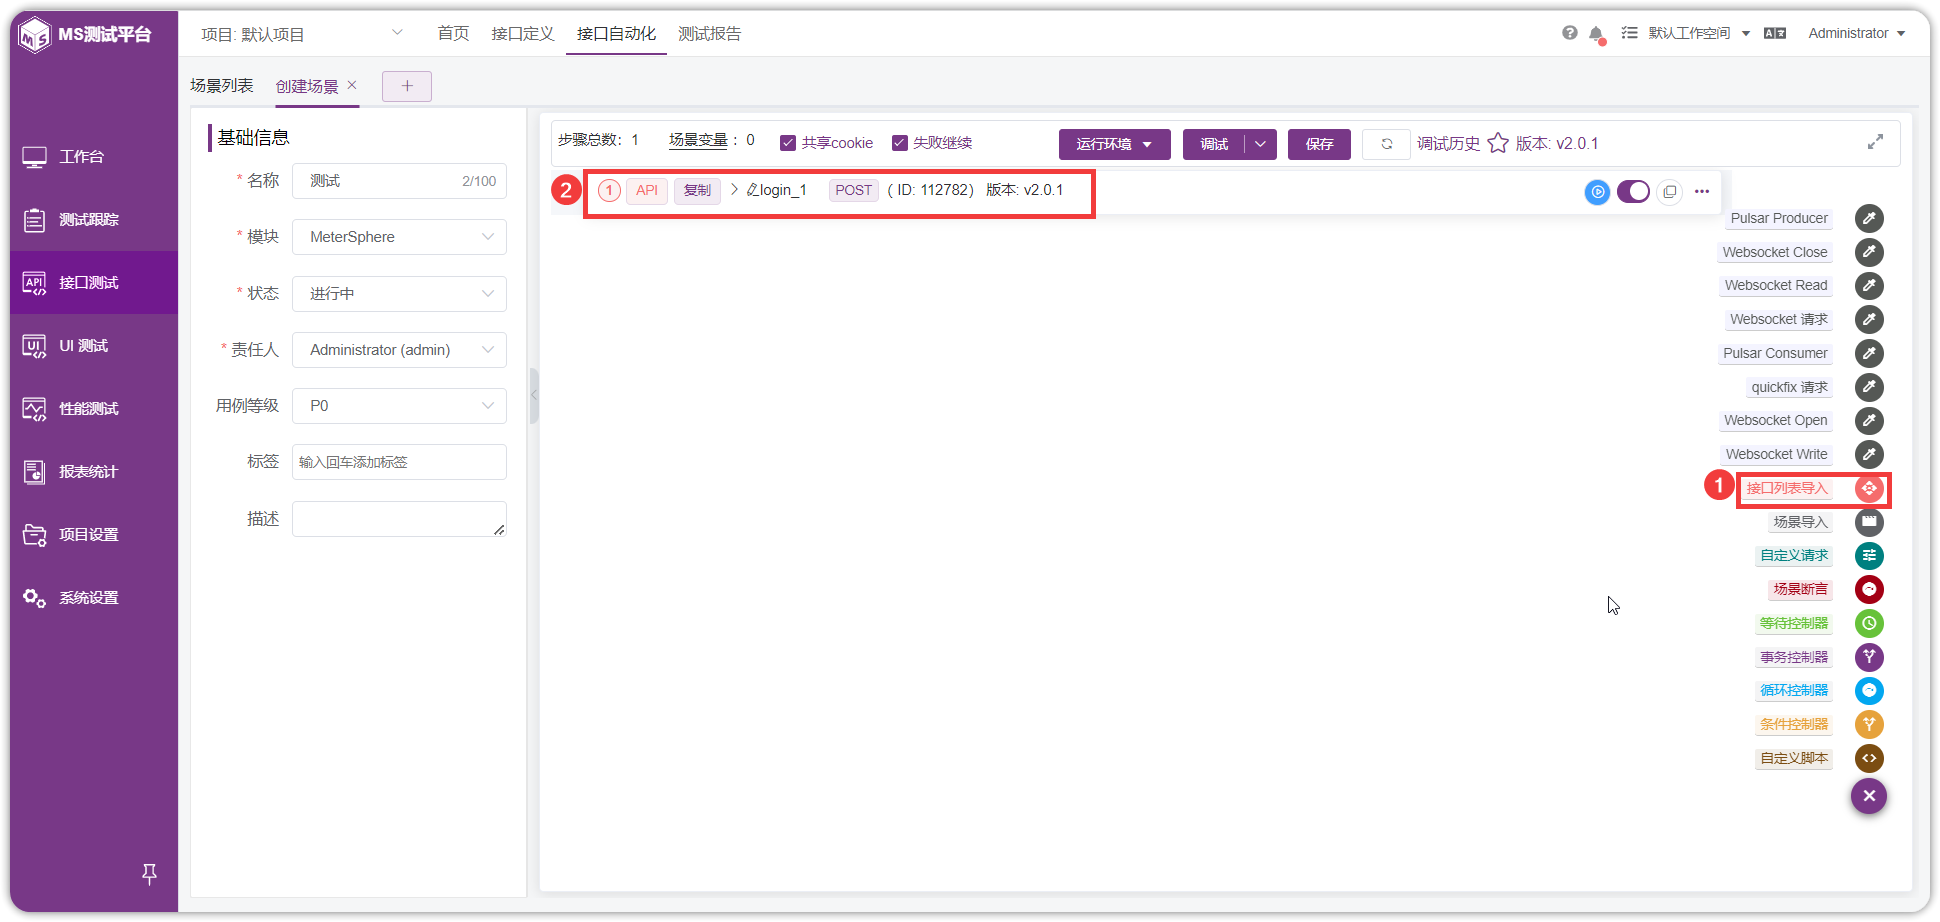Click the Pulsar Producer round icon
1940x922 pixels.
[1869, 218]
